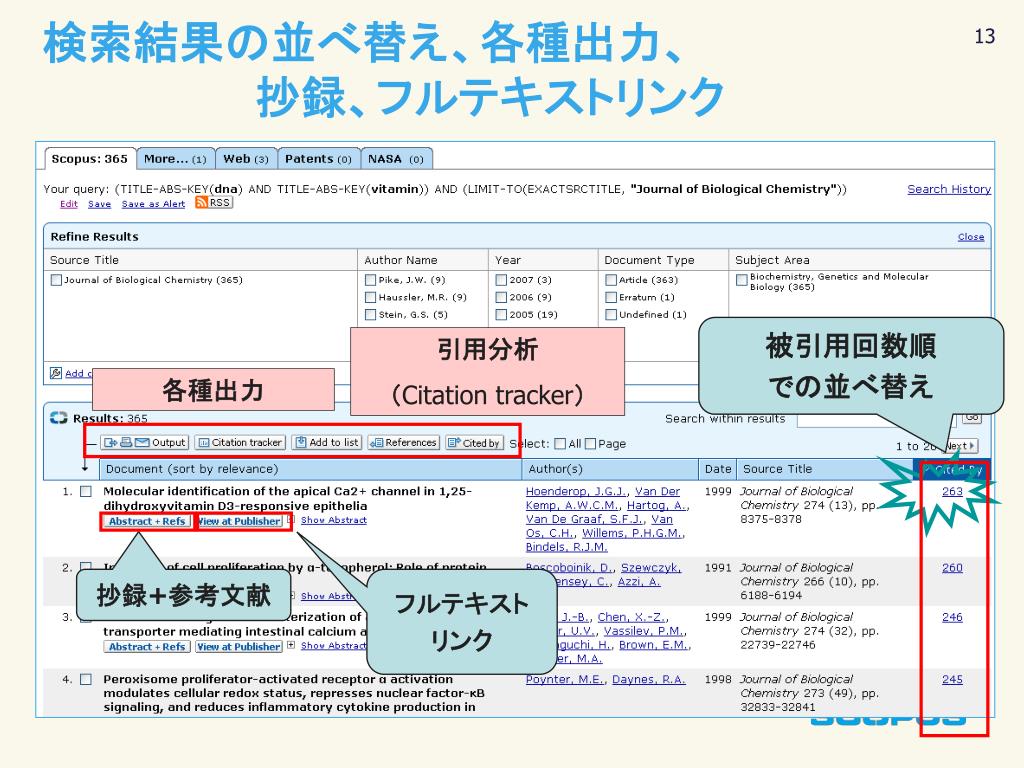Tick the Select Page checkbox

tap(590, 444)
